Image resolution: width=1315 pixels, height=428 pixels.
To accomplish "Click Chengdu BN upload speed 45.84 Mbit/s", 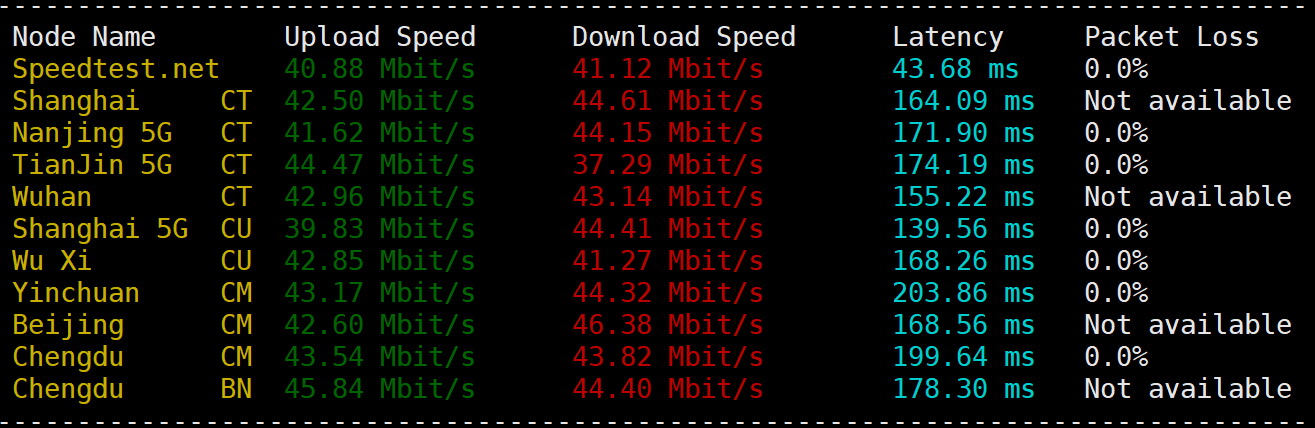I will [380, 389].
